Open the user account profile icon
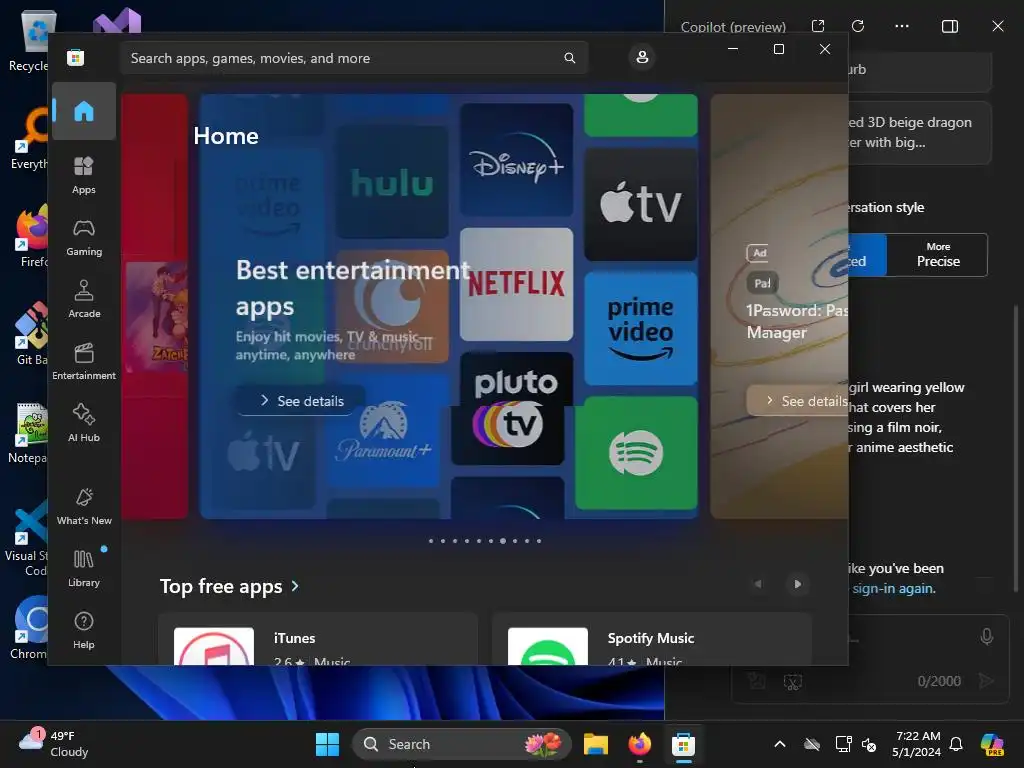Screen dimensions: 1024x768 click(x=642, y=57)
